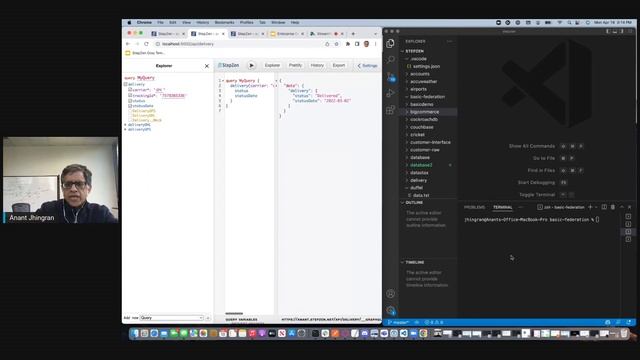Viewport: 640px width, 360px height.
Task: Open the Bookmarks menu in Chrome menu bar
Action: (224, 22)
